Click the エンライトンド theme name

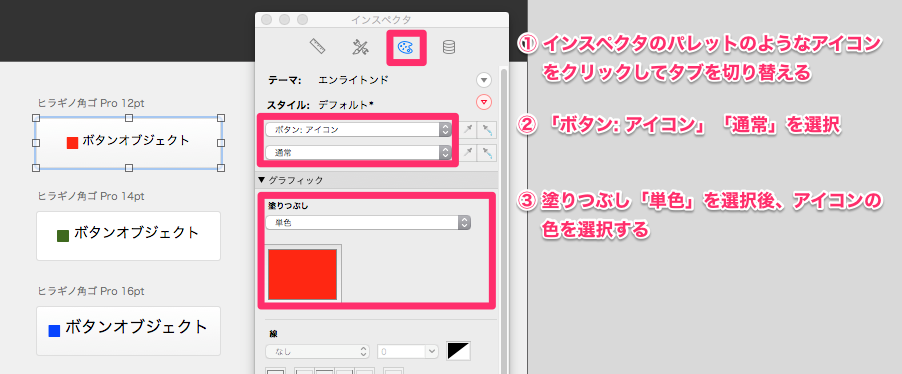point(353,80)
